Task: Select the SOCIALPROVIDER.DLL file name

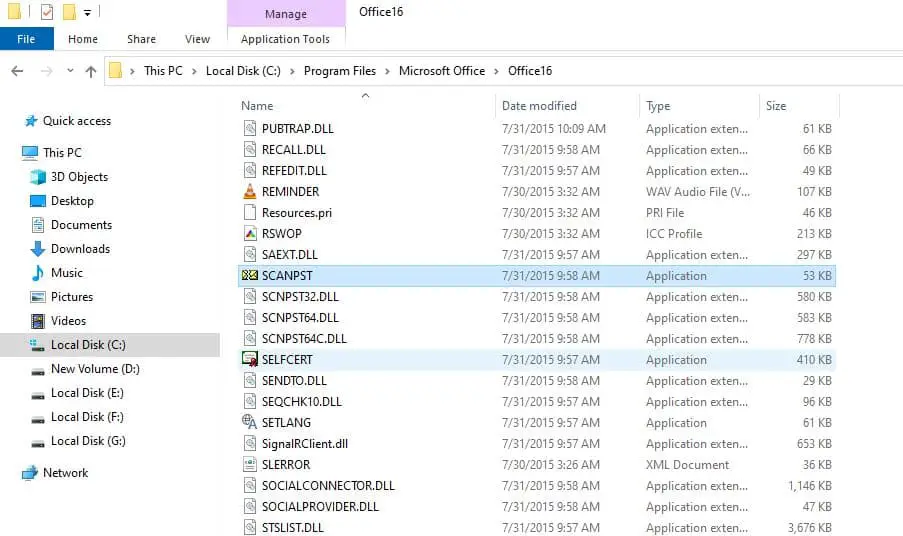Action: 320,507
